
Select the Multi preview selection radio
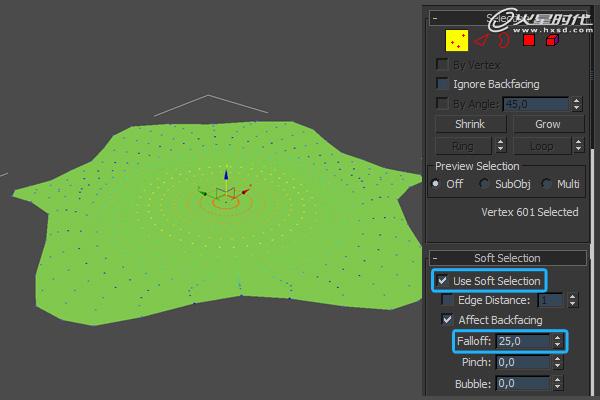click(x=546, y=184)
